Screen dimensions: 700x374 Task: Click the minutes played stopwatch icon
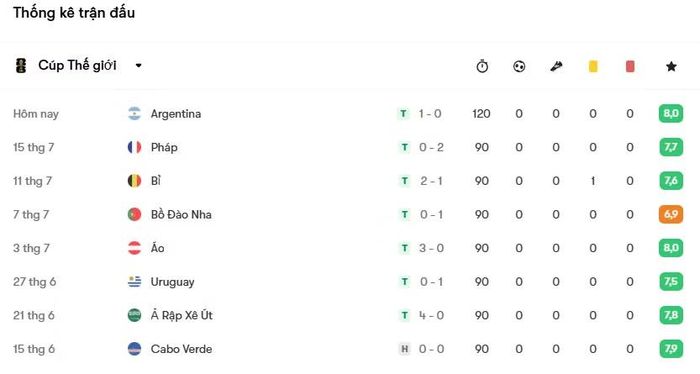pyautogui.click(x=482, y=66)
